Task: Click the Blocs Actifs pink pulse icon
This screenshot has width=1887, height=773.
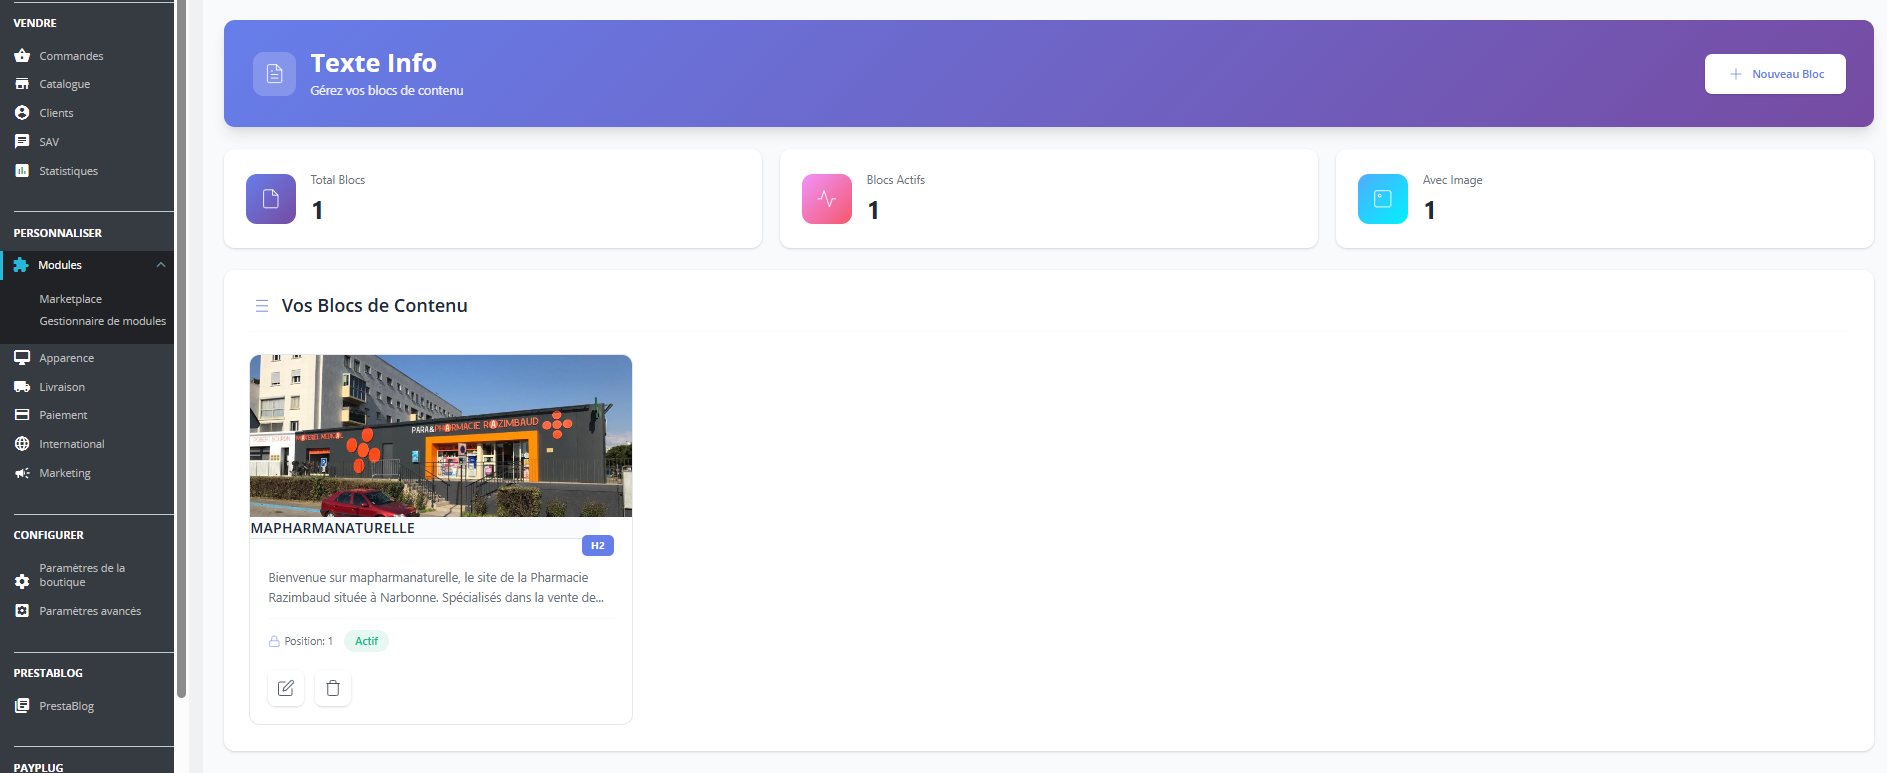Action: pyautogui.click(x=827, y=199)
